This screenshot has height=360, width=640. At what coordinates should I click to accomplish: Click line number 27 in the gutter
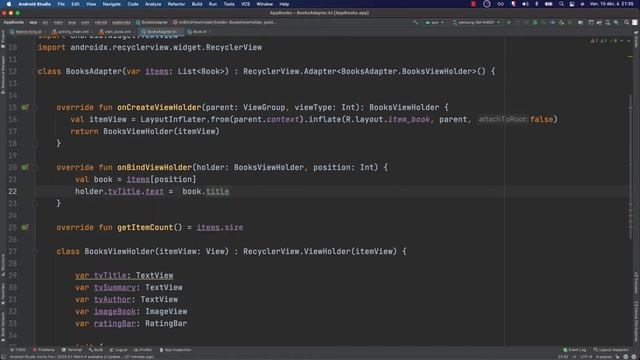[12, 251]
